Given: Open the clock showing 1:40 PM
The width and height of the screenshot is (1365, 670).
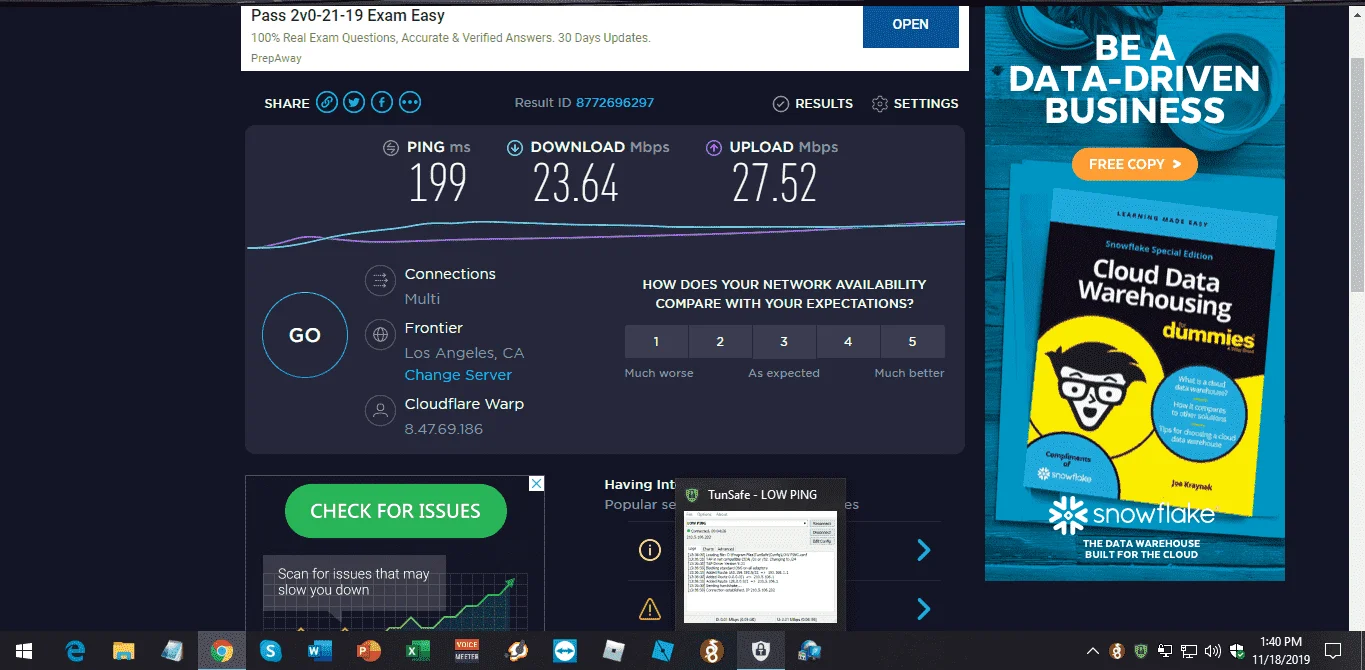Looking at the screenshot, I should (x=1279, y=651).
